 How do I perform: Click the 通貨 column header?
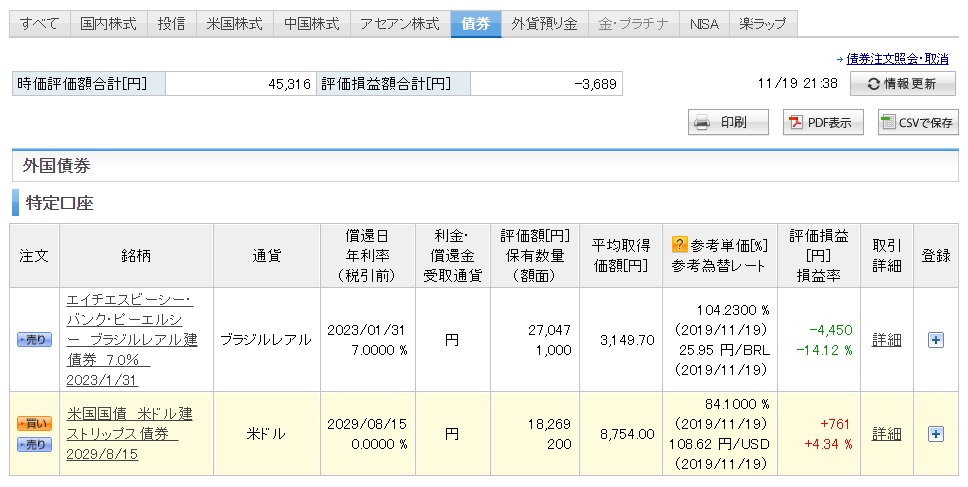tap(267, 256)
